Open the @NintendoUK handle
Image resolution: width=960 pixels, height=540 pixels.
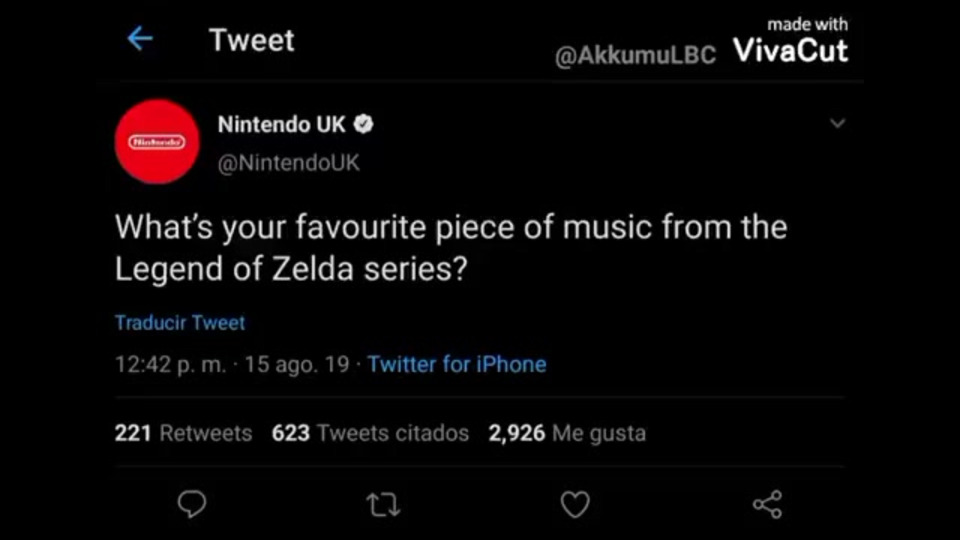pos(289,163)
